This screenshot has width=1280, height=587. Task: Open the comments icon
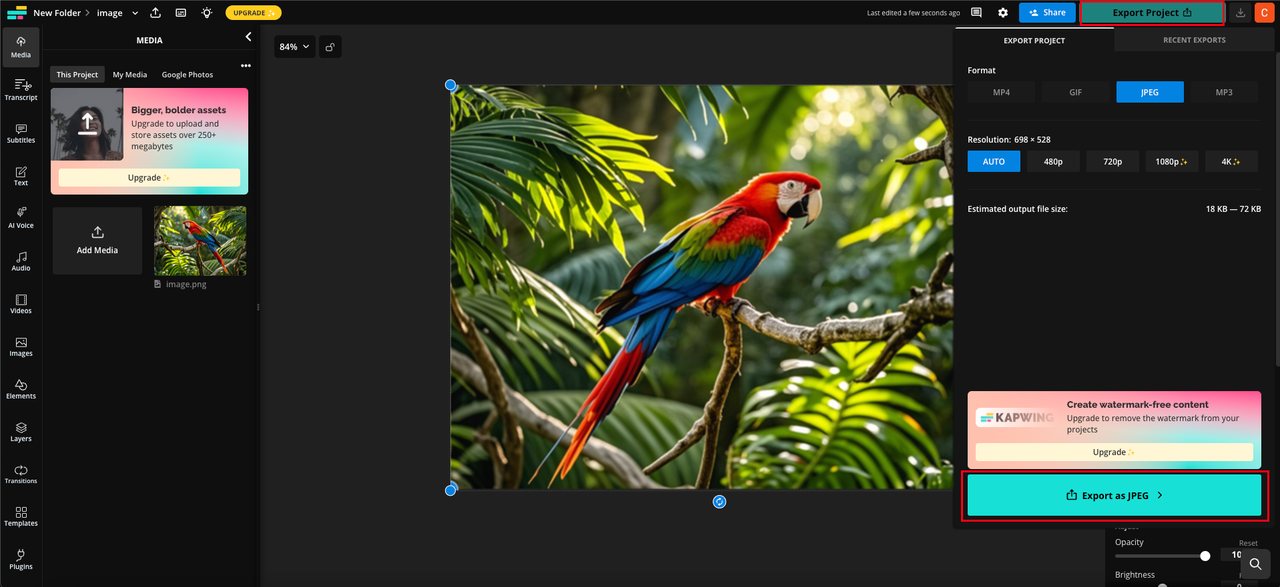click(x=977, y=13)
